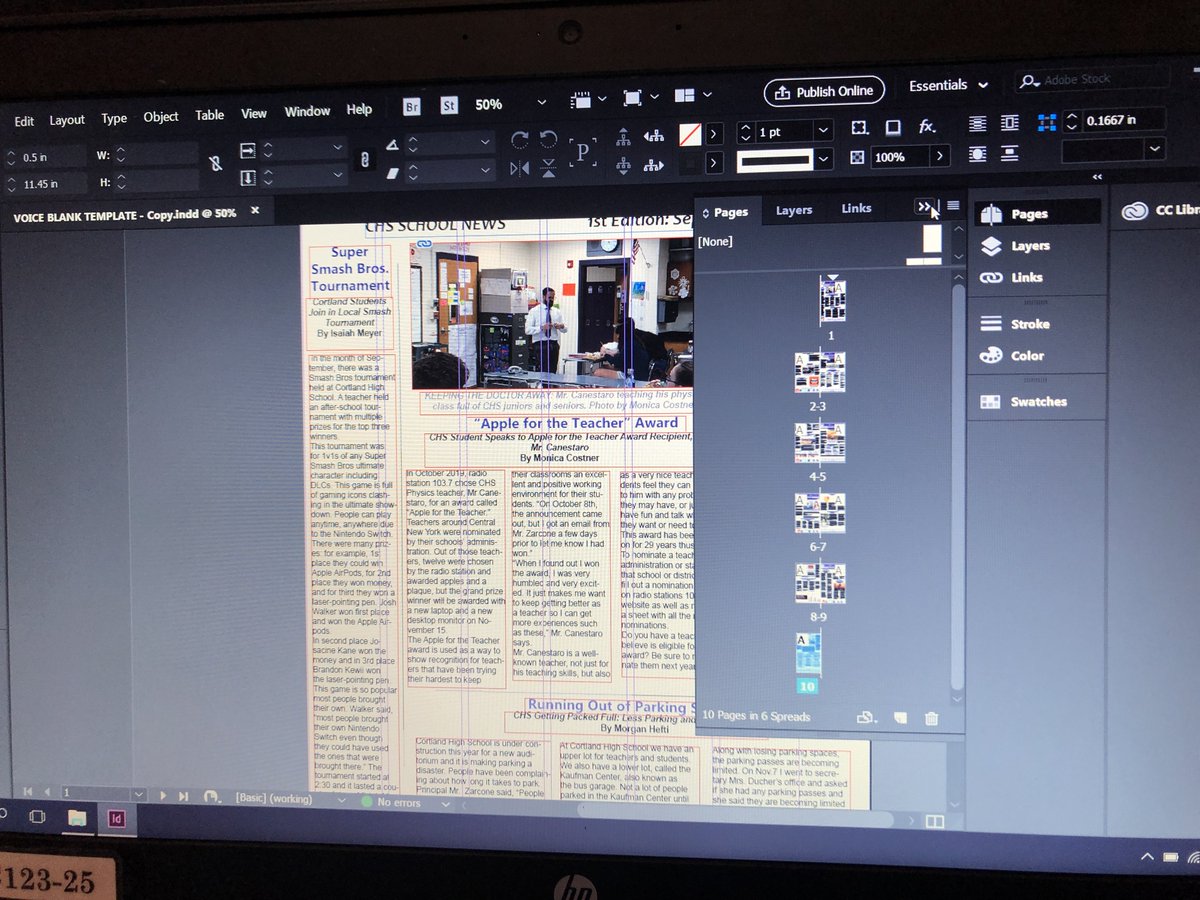Click the No errors preflight status
Screen dimensions: 1200x900
coord(392,802)
